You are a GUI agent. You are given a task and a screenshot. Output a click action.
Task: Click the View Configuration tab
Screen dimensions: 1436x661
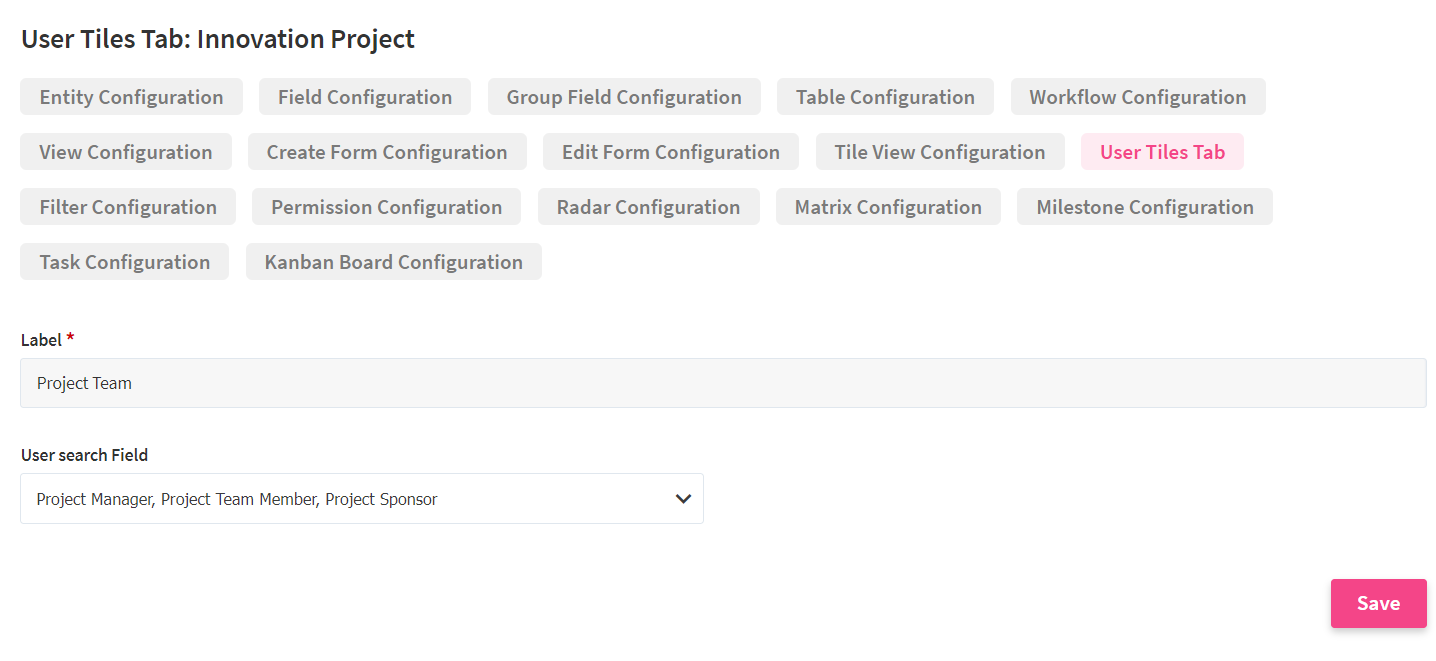[x=126, y=152]
